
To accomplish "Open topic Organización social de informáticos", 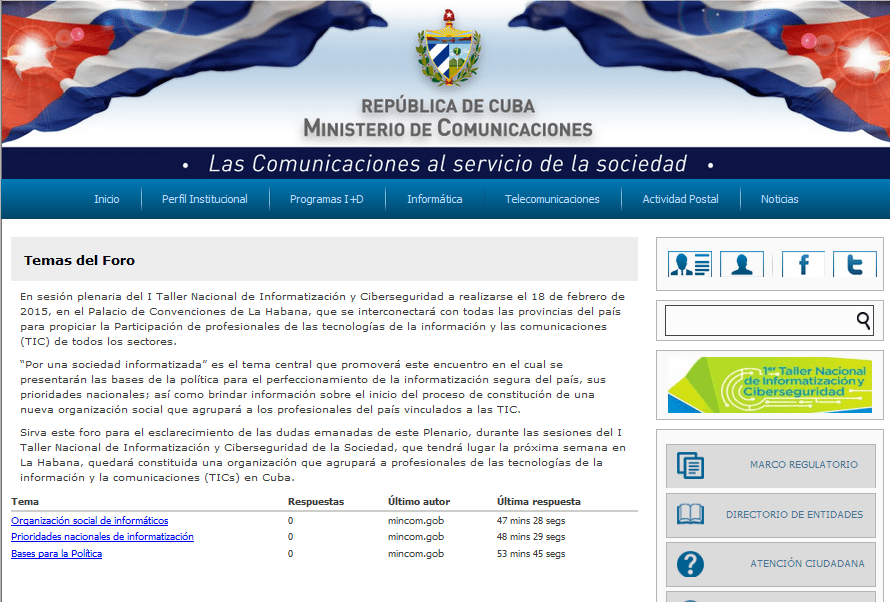I will click(90, 520).
